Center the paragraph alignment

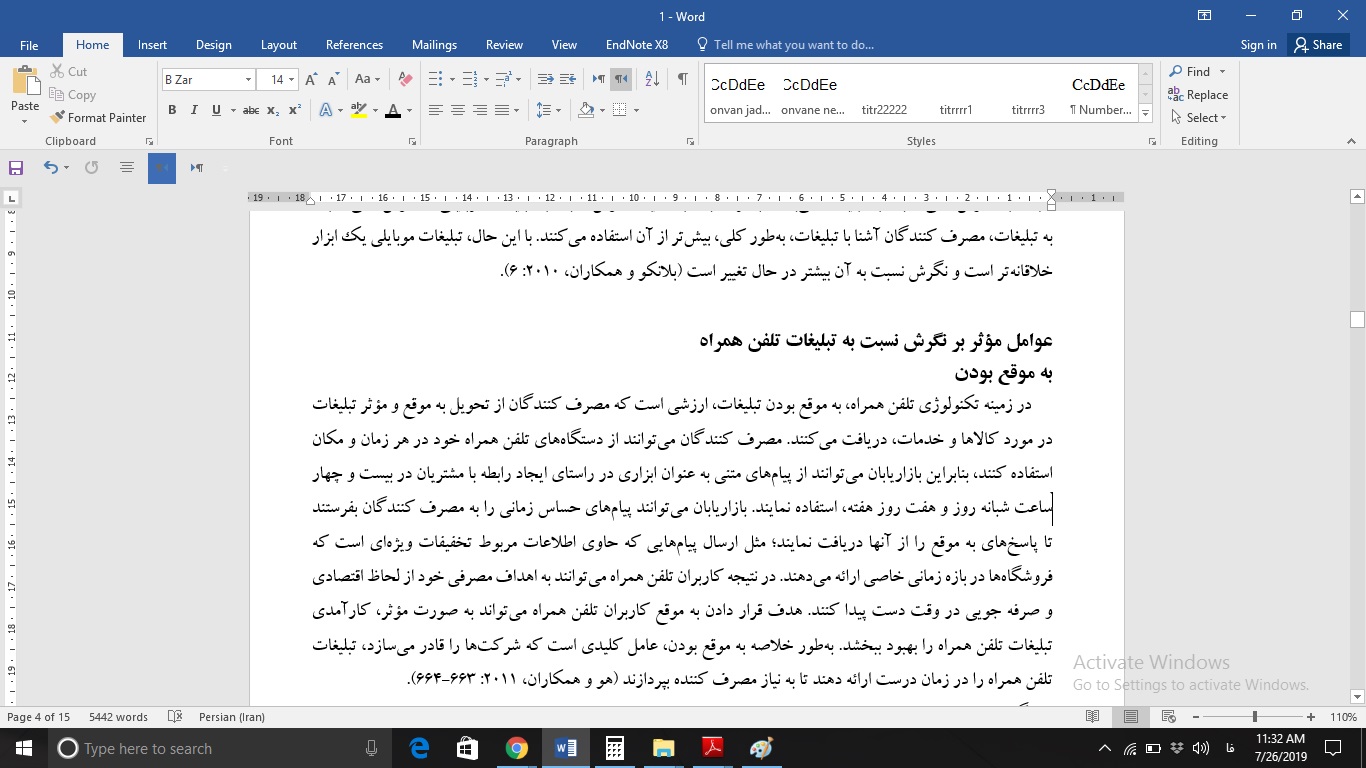click(x=457, y=110)
